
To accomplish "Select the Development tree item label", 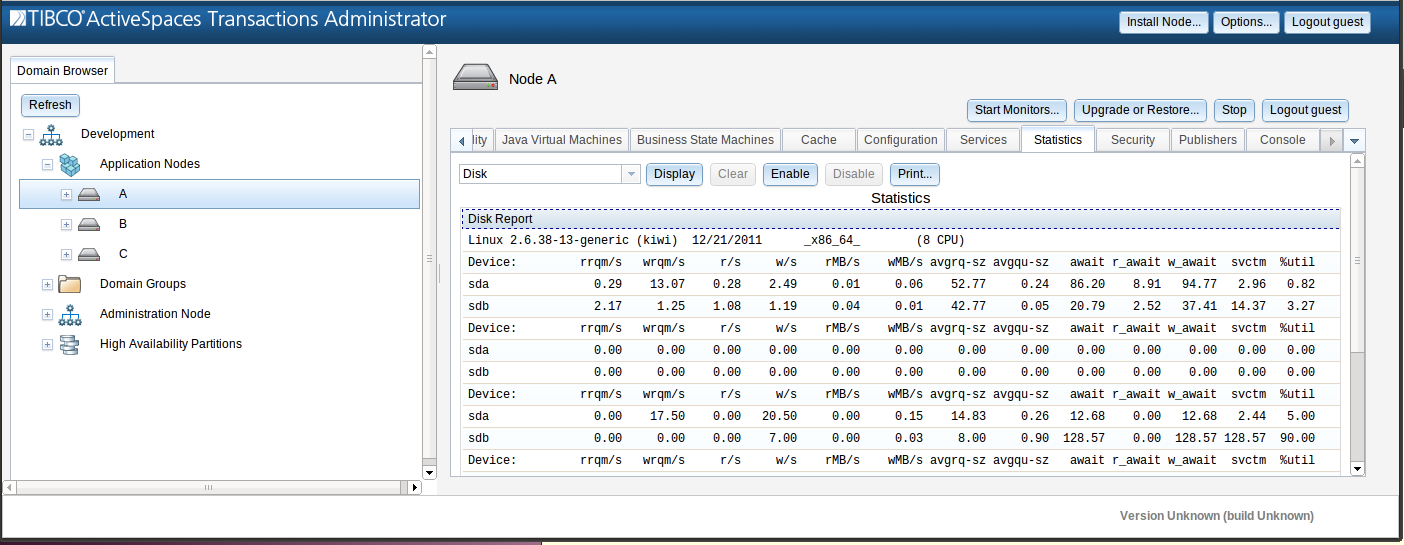I will 117,134.
